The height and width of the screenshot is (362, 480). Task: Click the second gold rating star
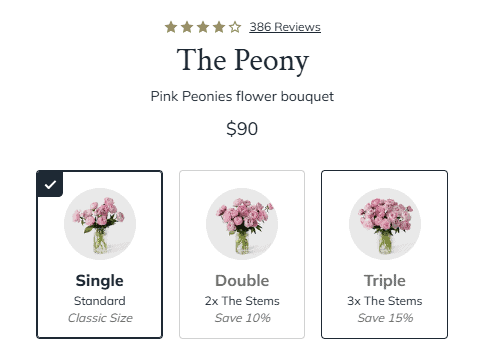point(187,27)
